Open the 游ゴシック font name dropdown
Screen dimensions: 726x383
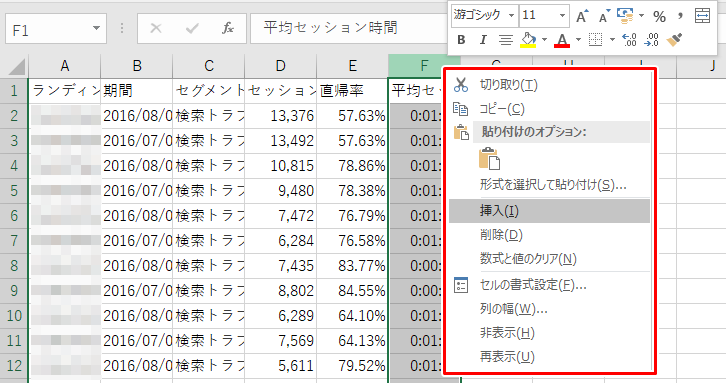click(x=512, y=16)
